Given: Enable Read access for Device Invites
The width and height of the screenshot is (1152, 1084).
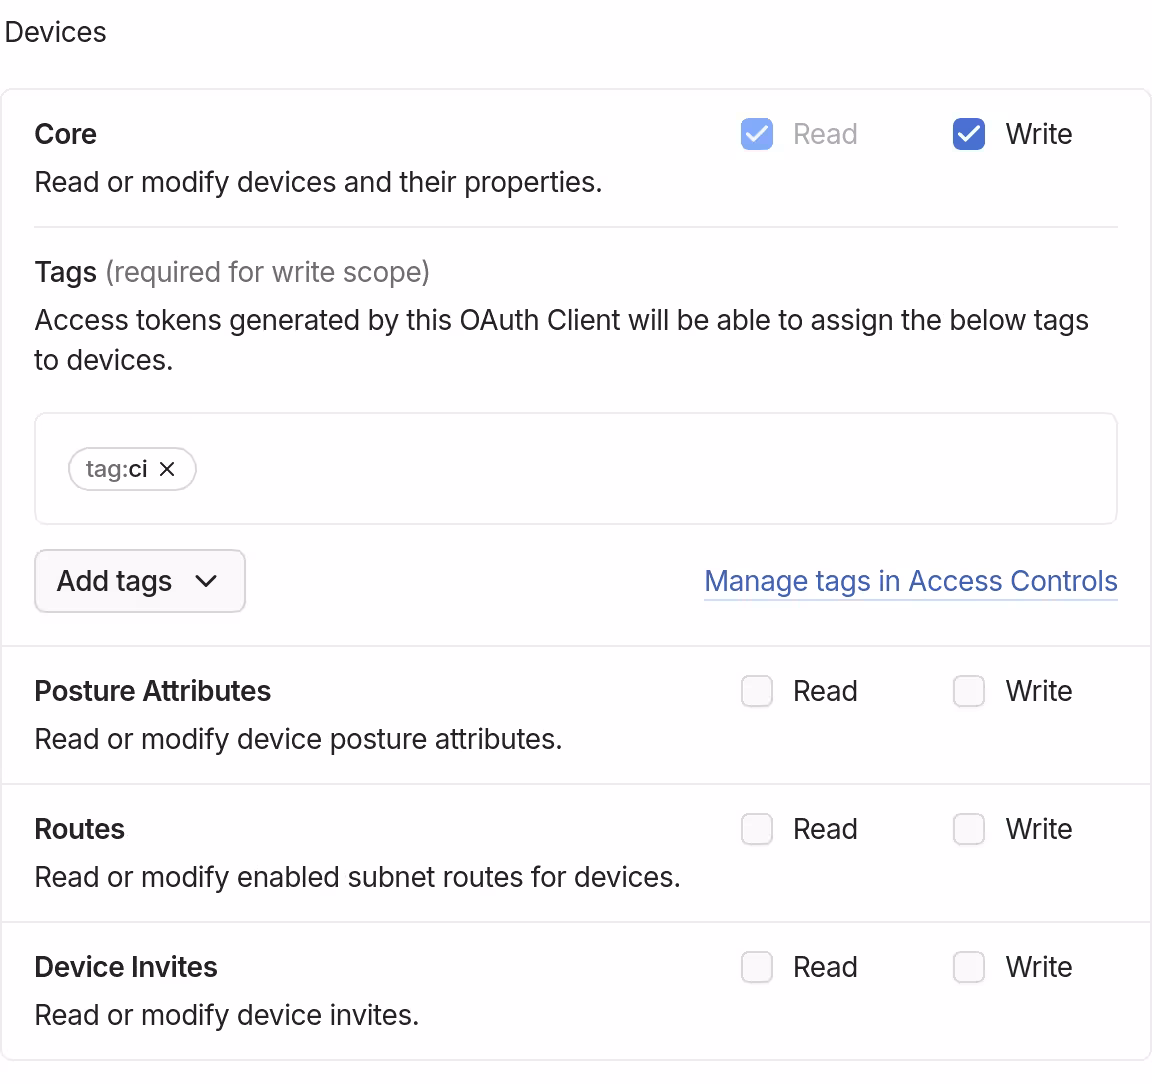Looking at the screenshot, I should [x=757, y=967].
